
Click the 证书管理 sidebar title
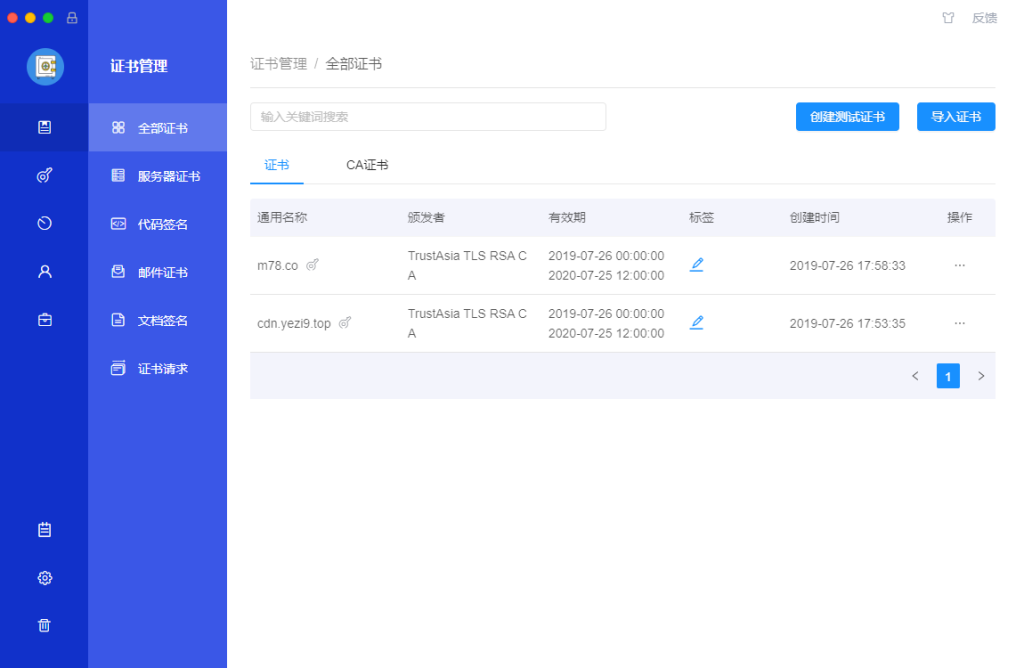pos(138,66)
